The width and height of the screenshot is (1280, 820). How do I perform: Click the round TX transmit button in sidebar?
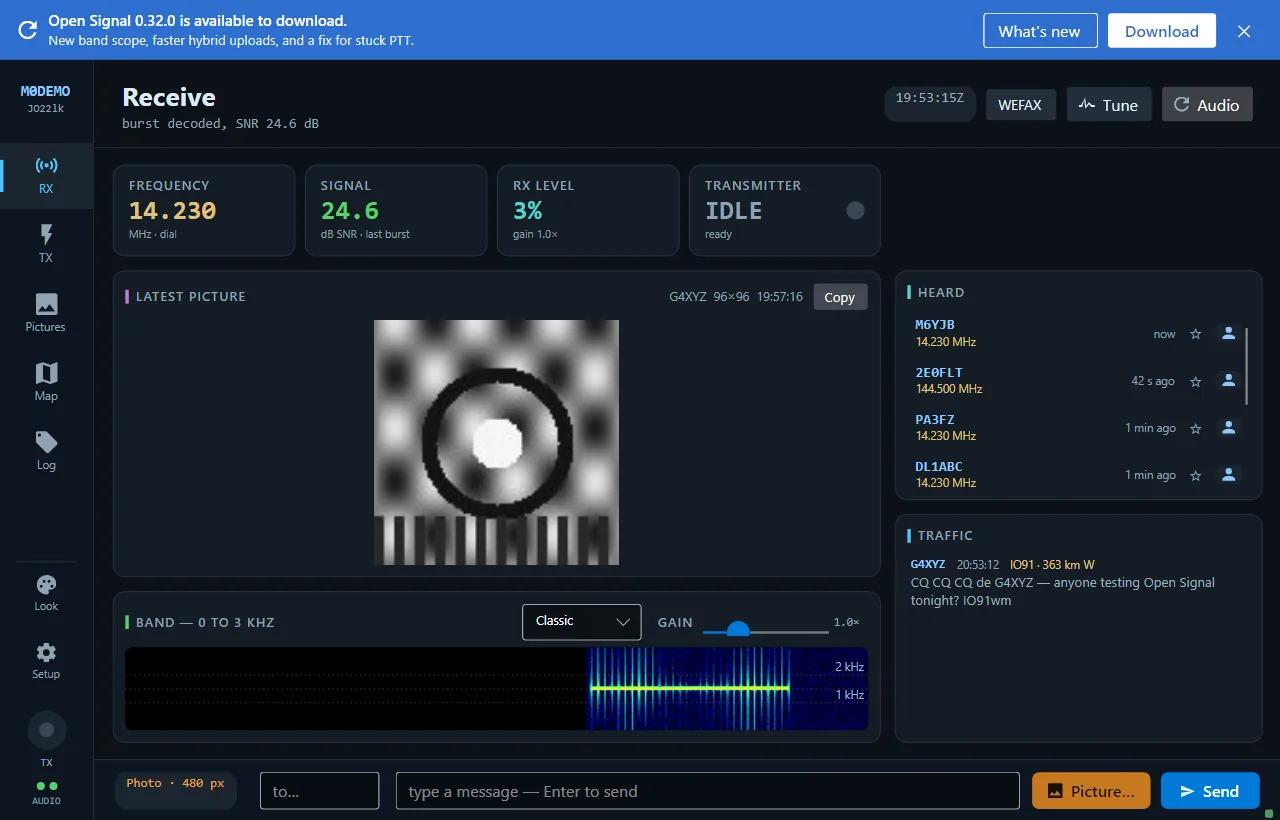tap(46, 730)
